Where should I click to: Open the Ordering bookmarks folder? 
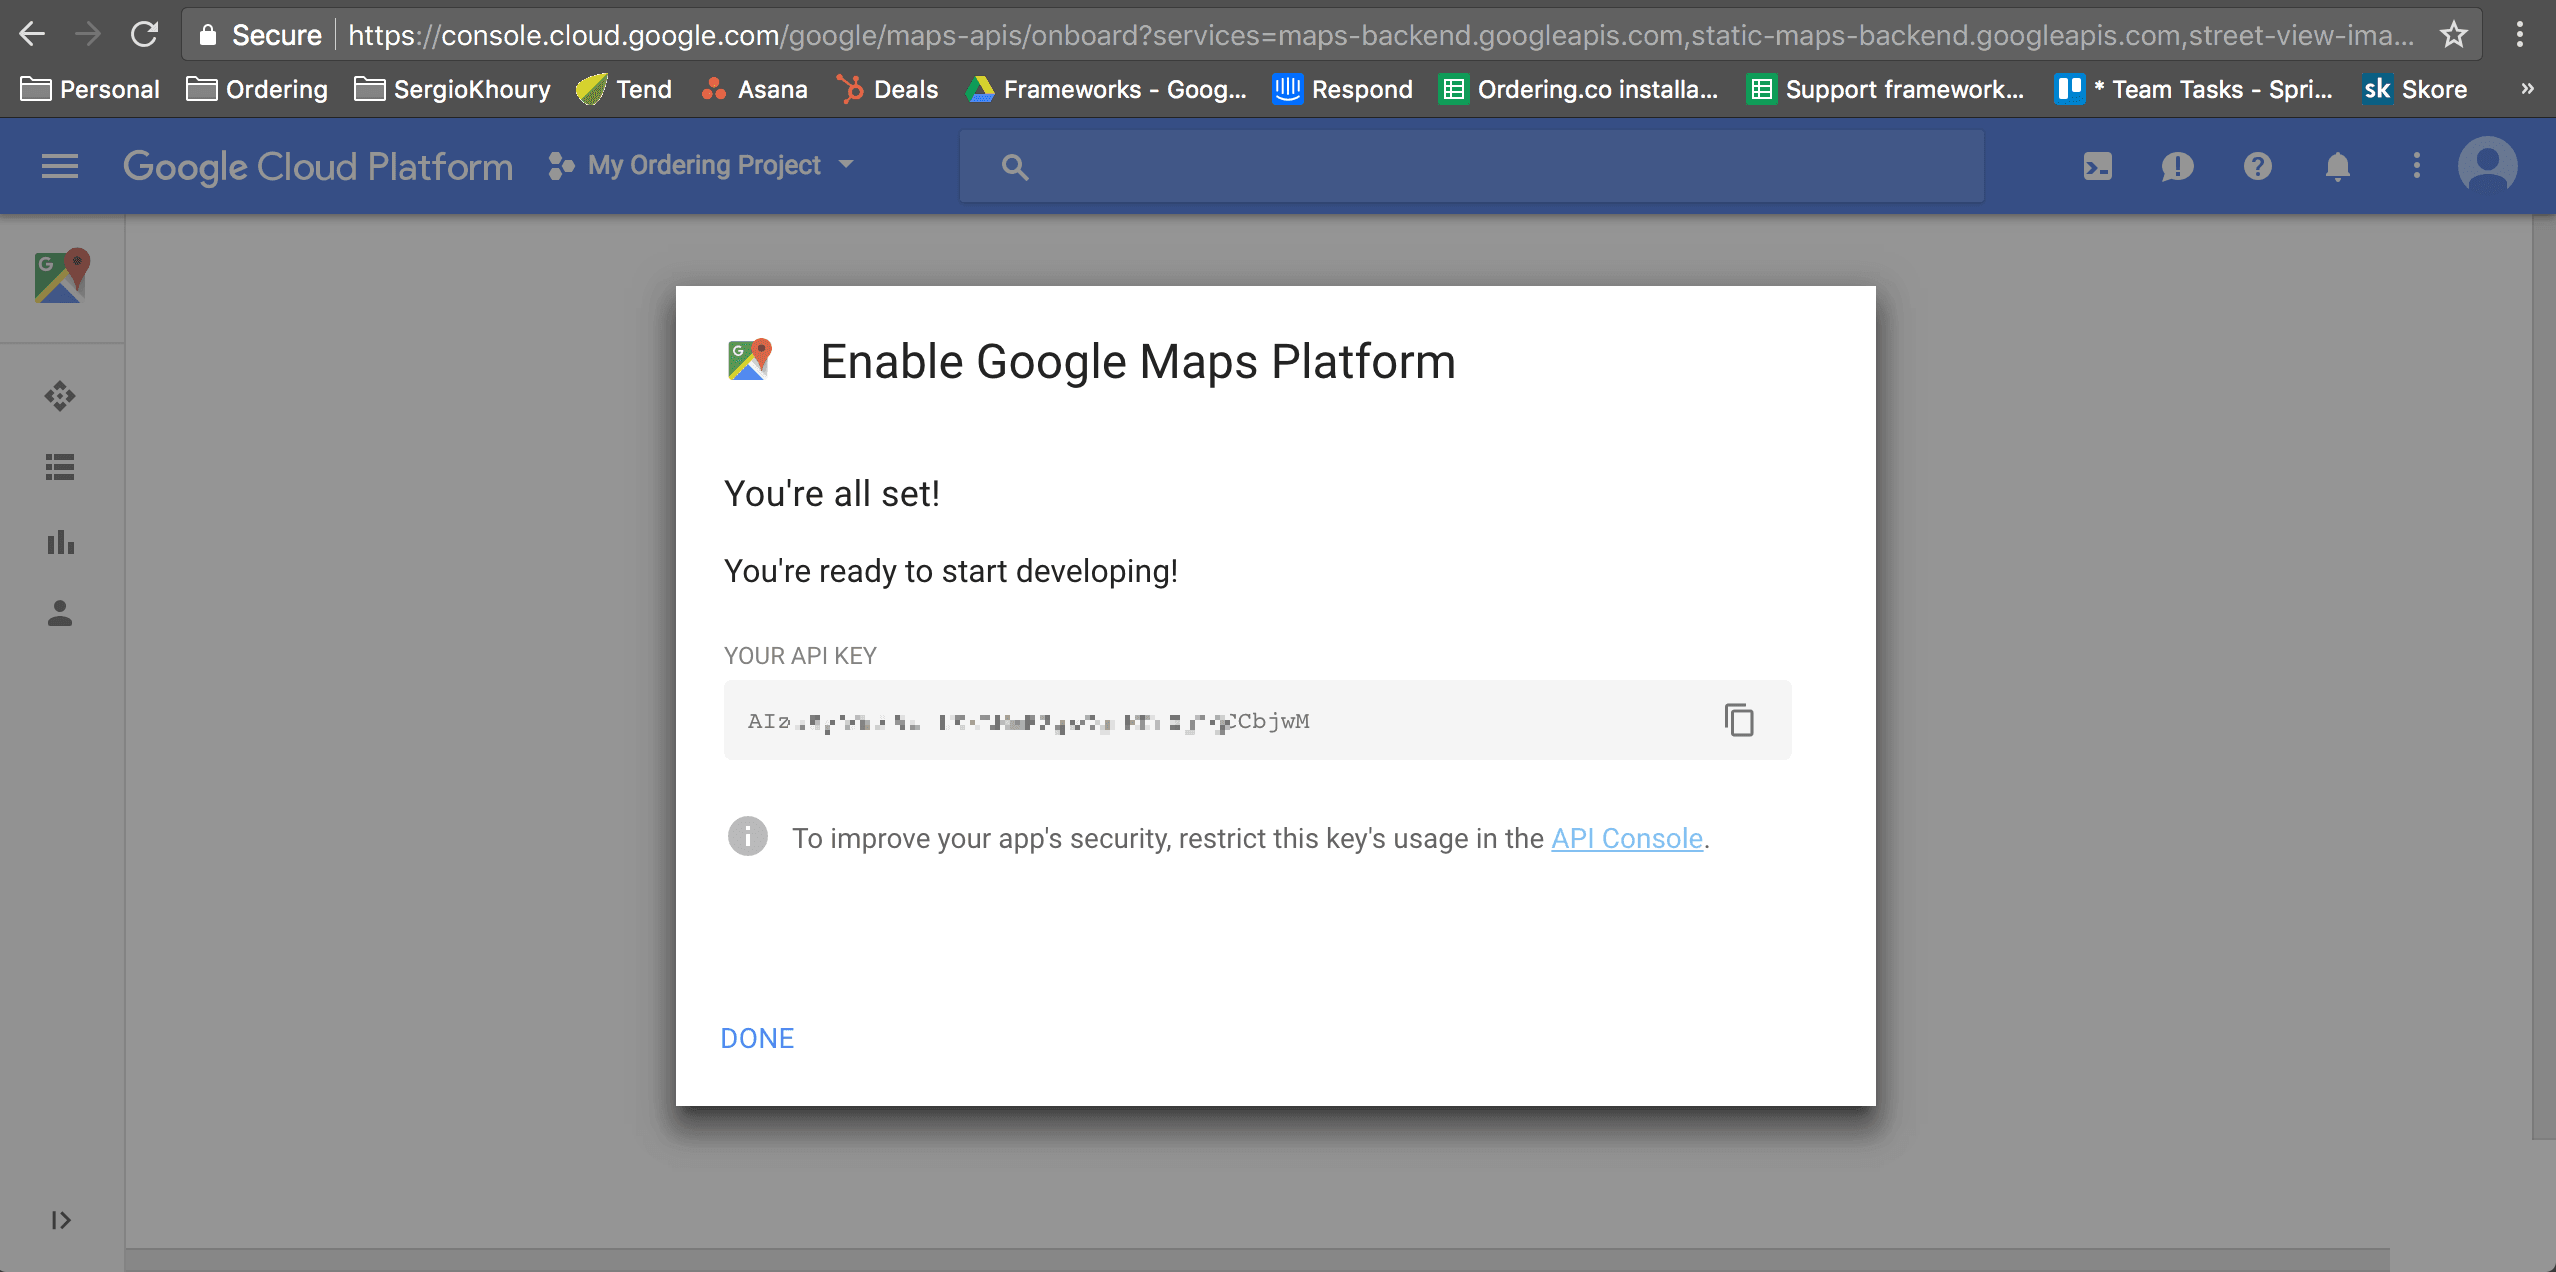[257, 89]
